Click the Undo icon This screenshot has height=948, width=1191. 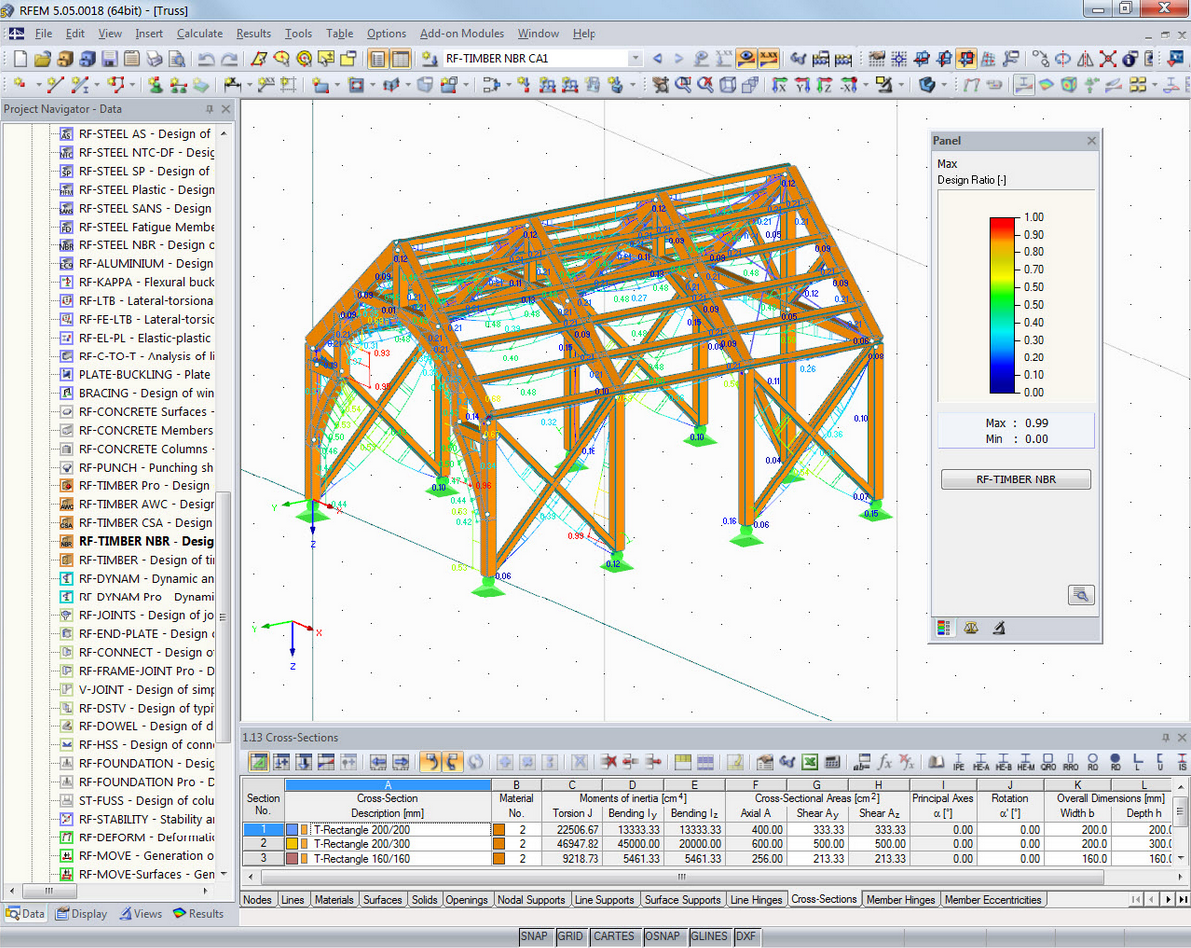(x=205, y=58)
